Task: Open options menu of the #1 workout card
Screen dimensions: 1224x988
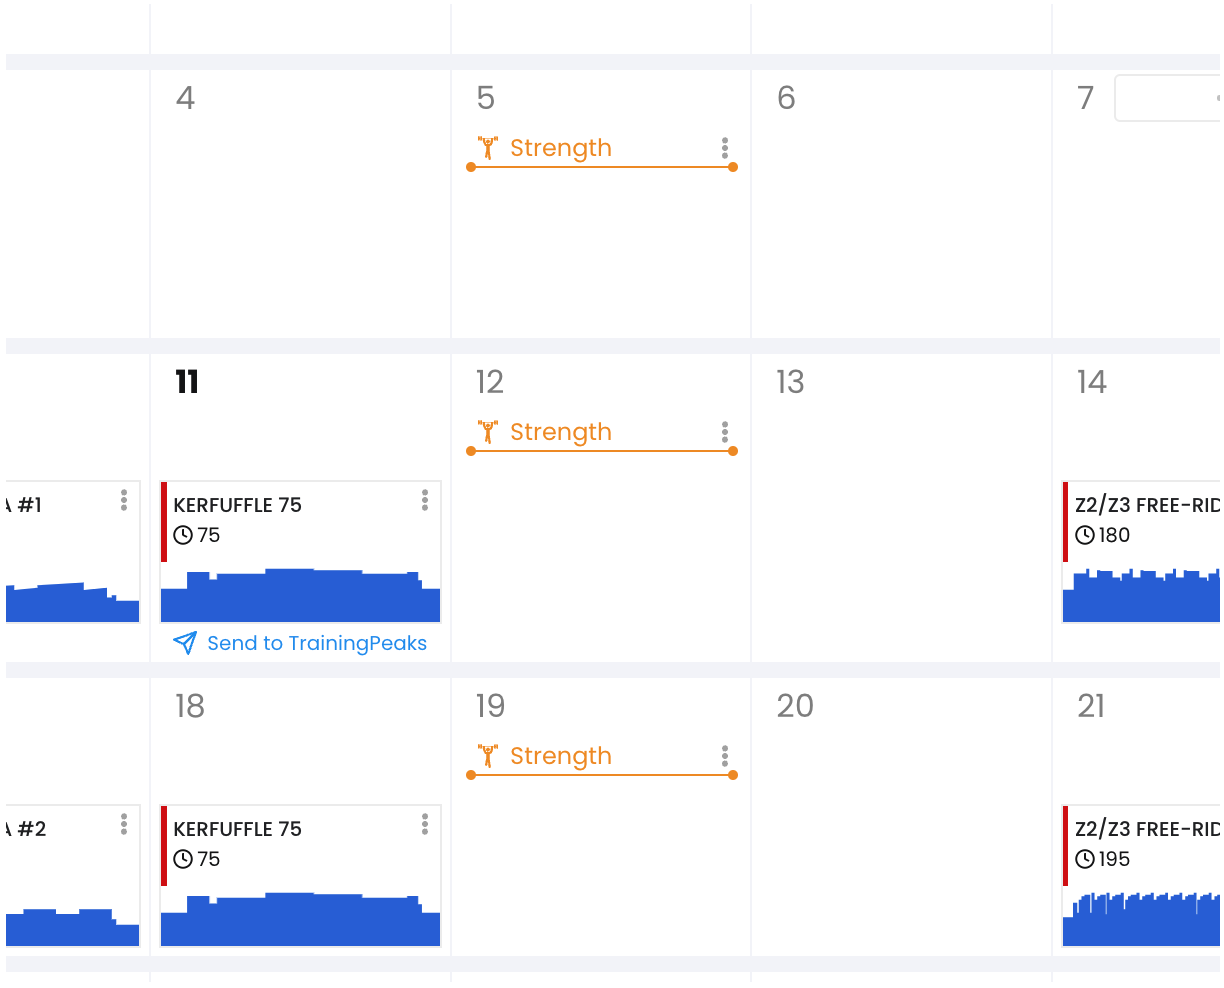Action: [x=124, y=500]
